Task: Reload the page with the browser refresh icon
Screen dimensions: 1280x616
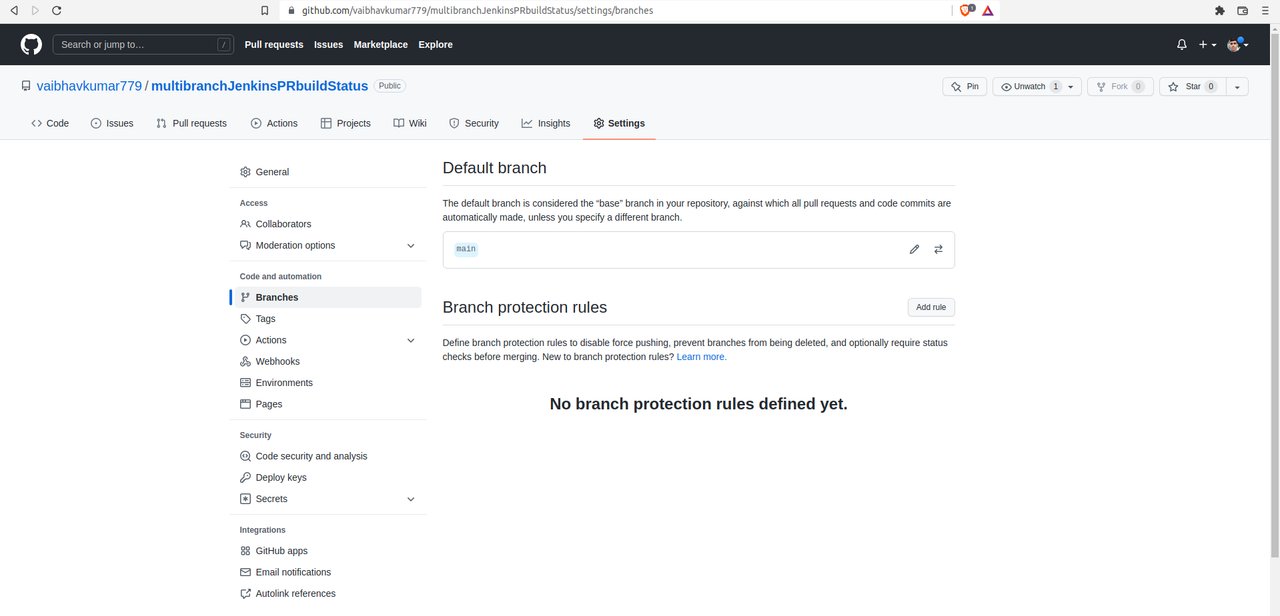Action: pos(56,10)
